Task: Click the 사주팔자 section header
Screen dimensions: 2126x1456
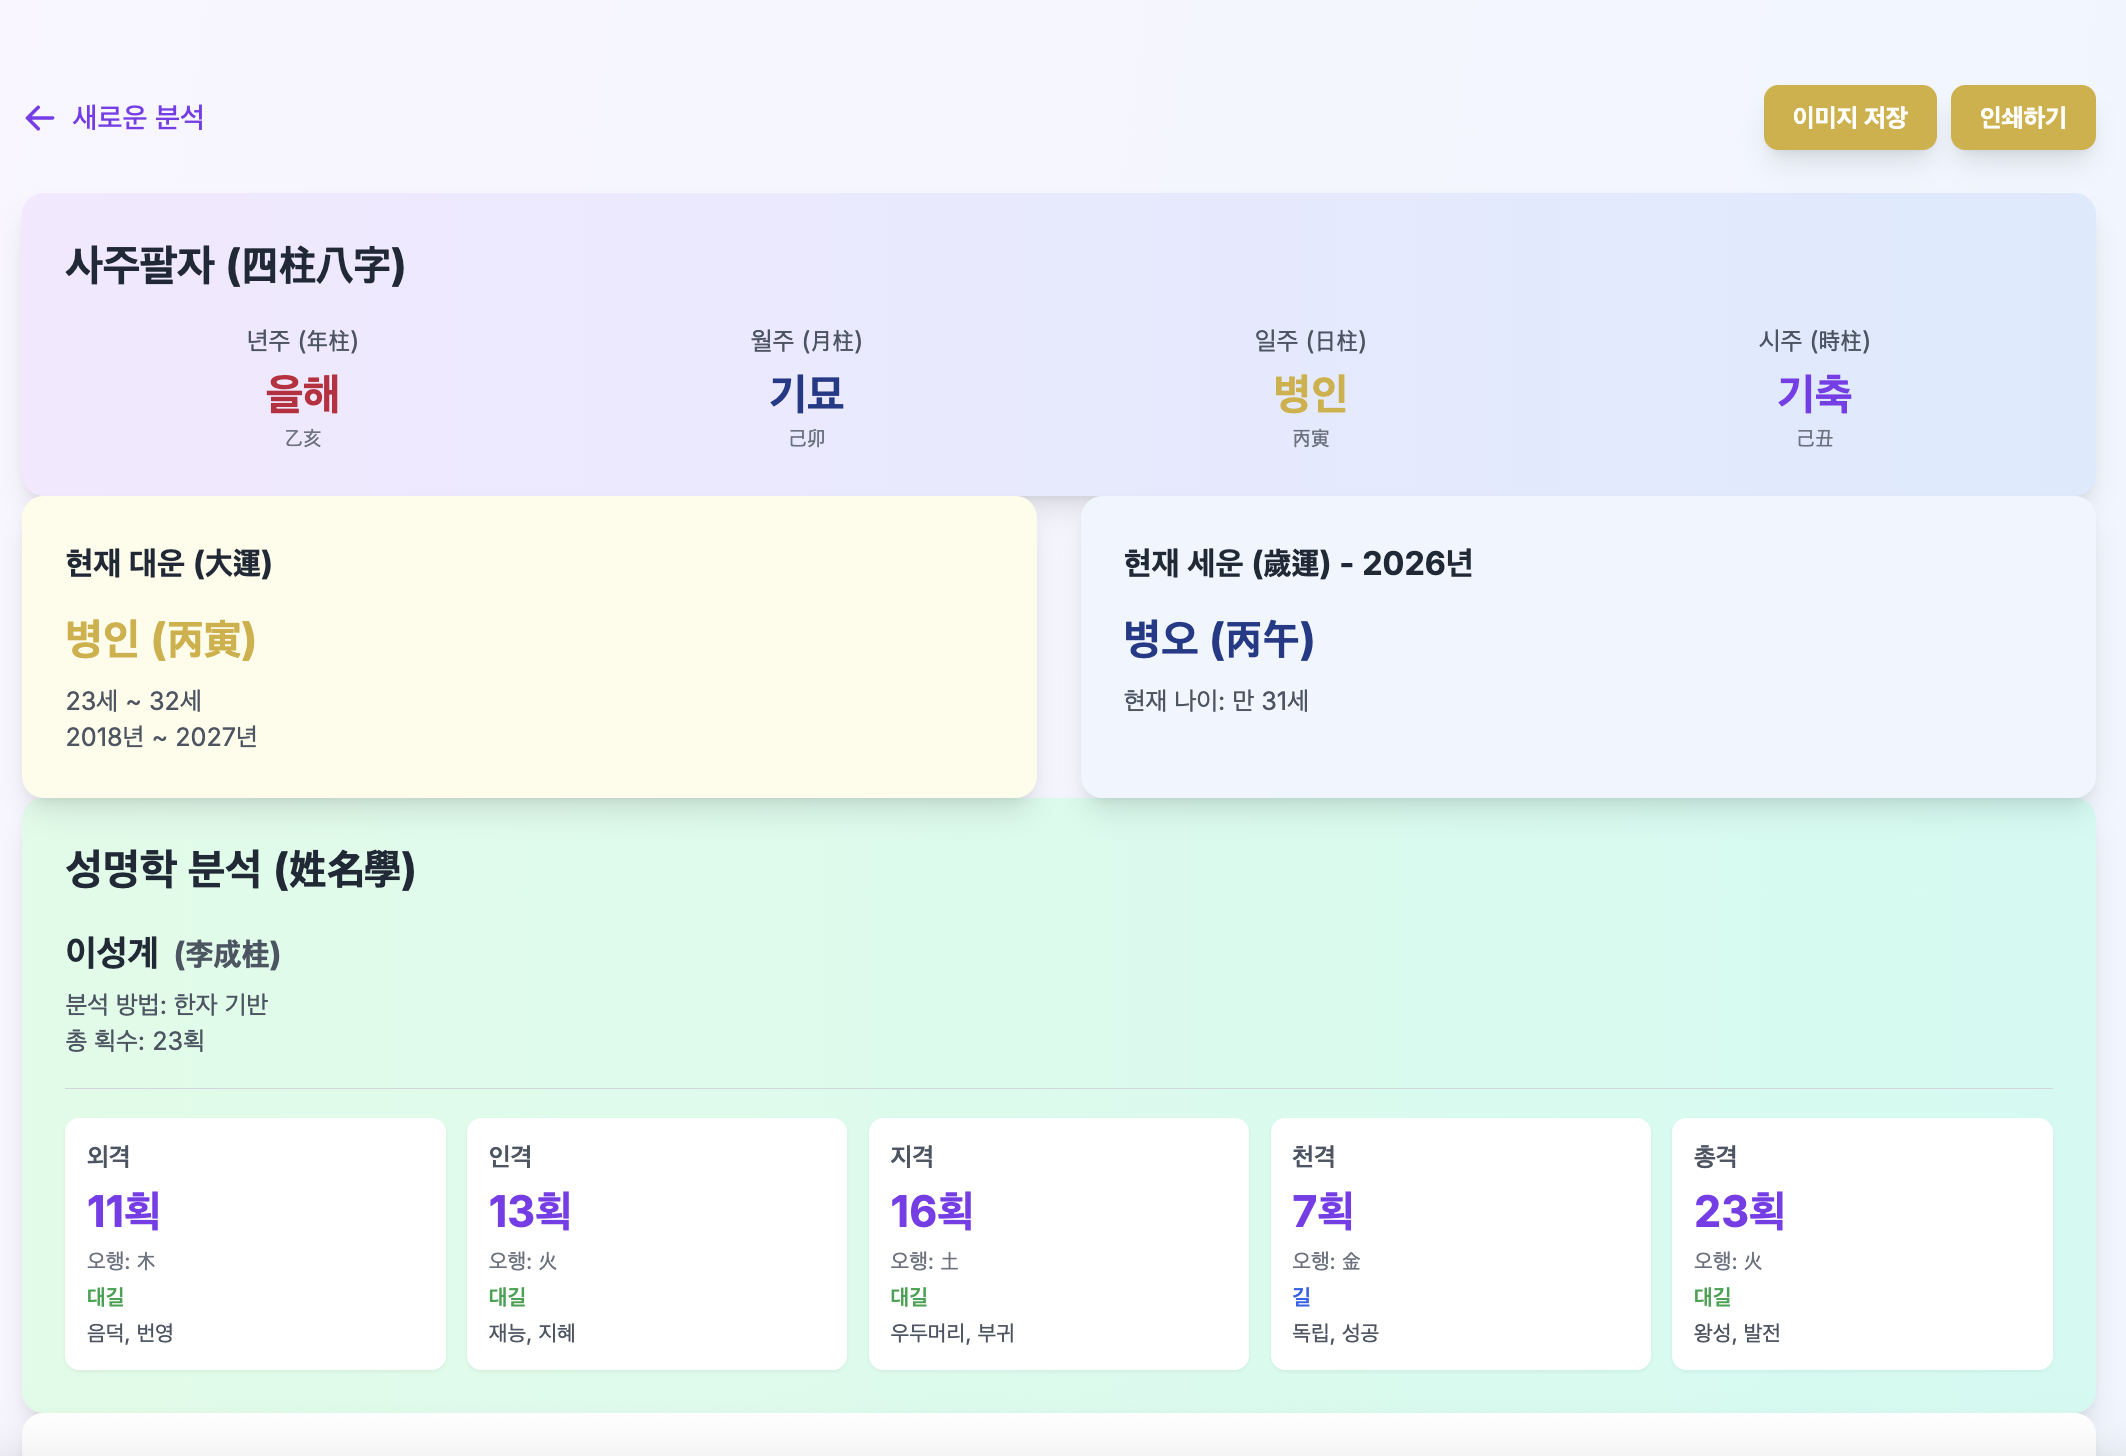Action: tap(235, 266)
